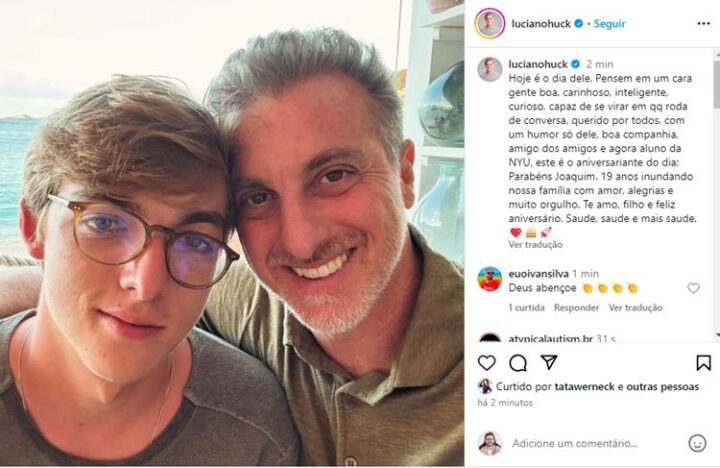The height and width of the screenshot is (468, 720).
Task: Follow the account with the Seguir link
Action: point(608,23)
